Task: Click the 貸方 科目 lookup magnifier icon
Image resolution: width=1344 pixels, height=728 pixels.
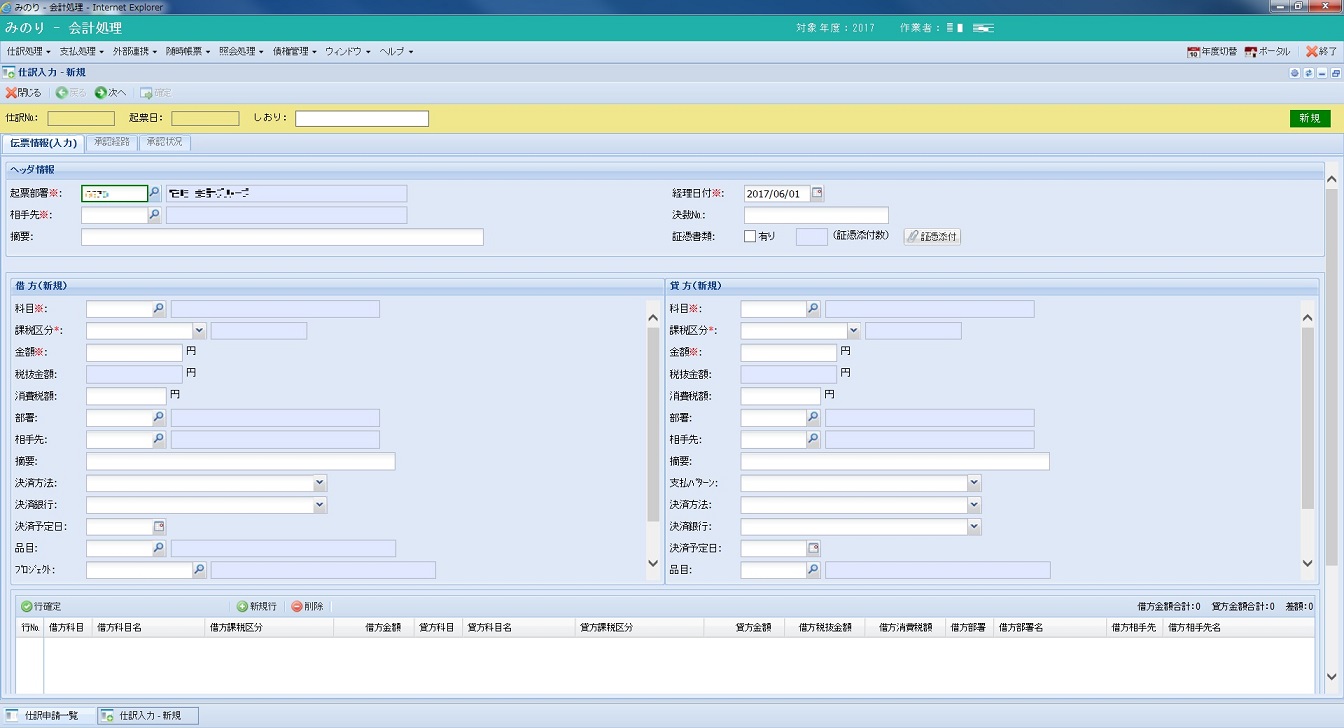Action: [813, 309]
